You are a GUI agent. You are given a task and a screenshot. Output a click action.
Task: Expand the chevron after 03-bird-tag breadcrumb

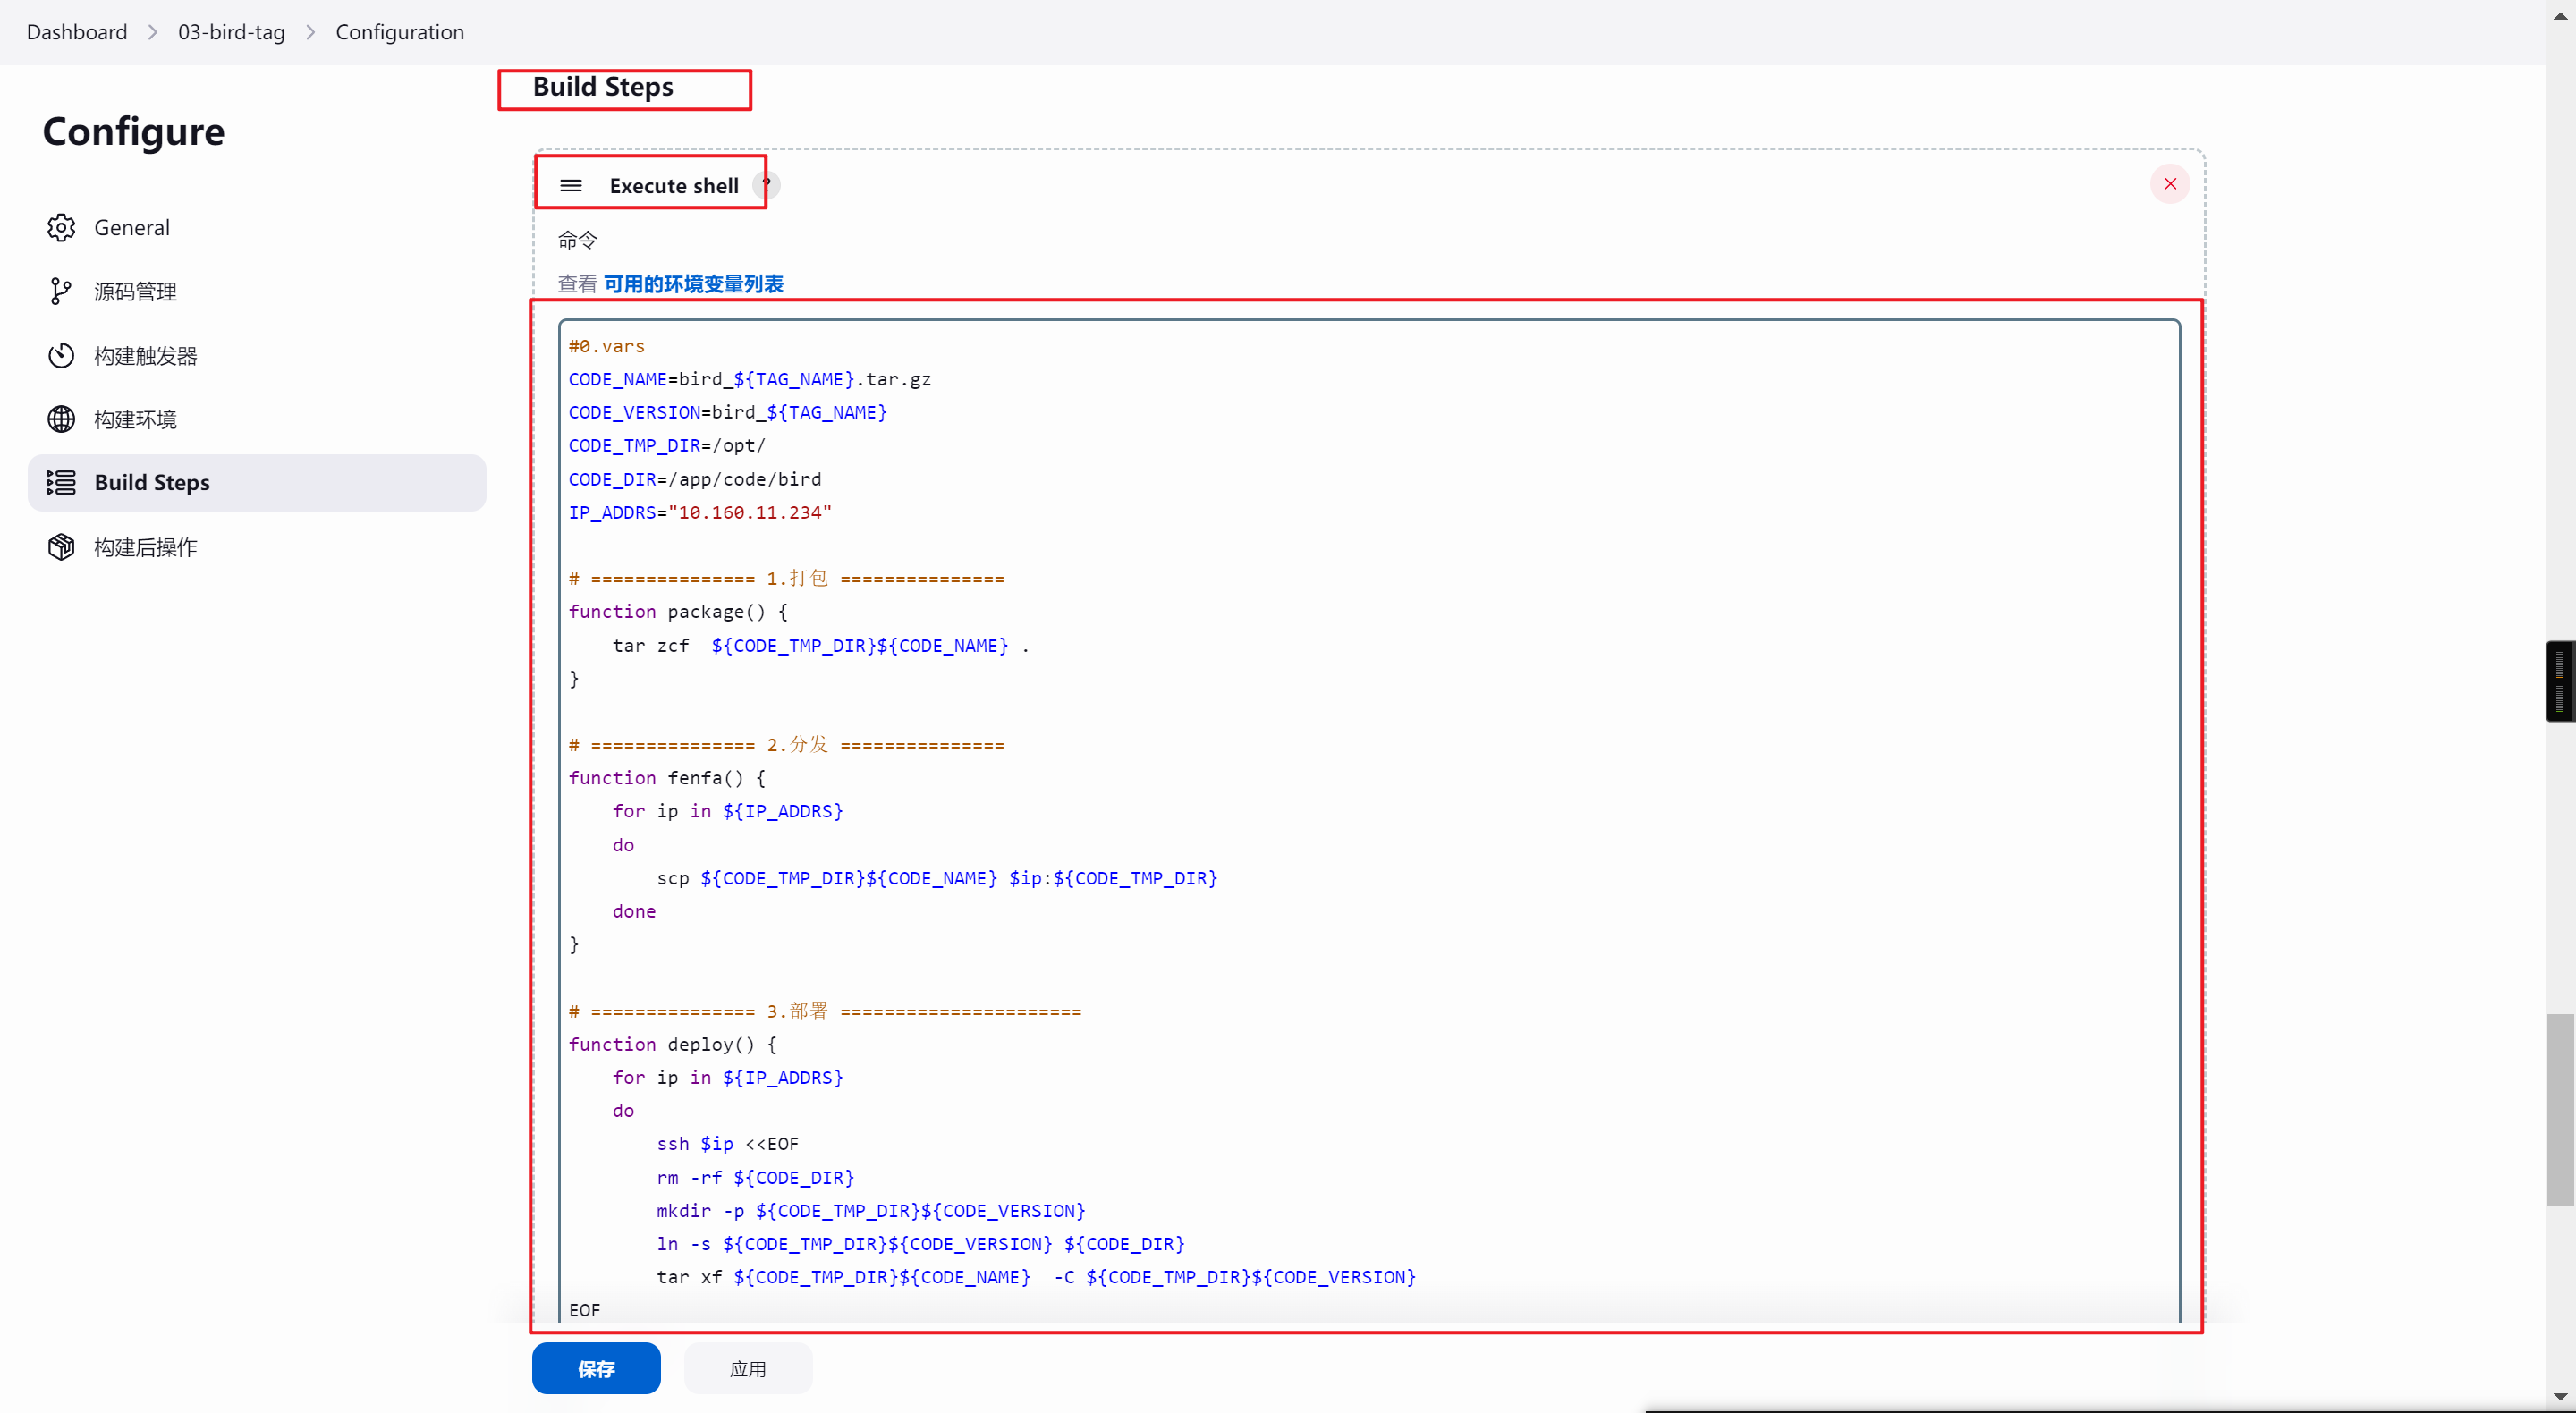pyautogui.click(x=311, y=32)
